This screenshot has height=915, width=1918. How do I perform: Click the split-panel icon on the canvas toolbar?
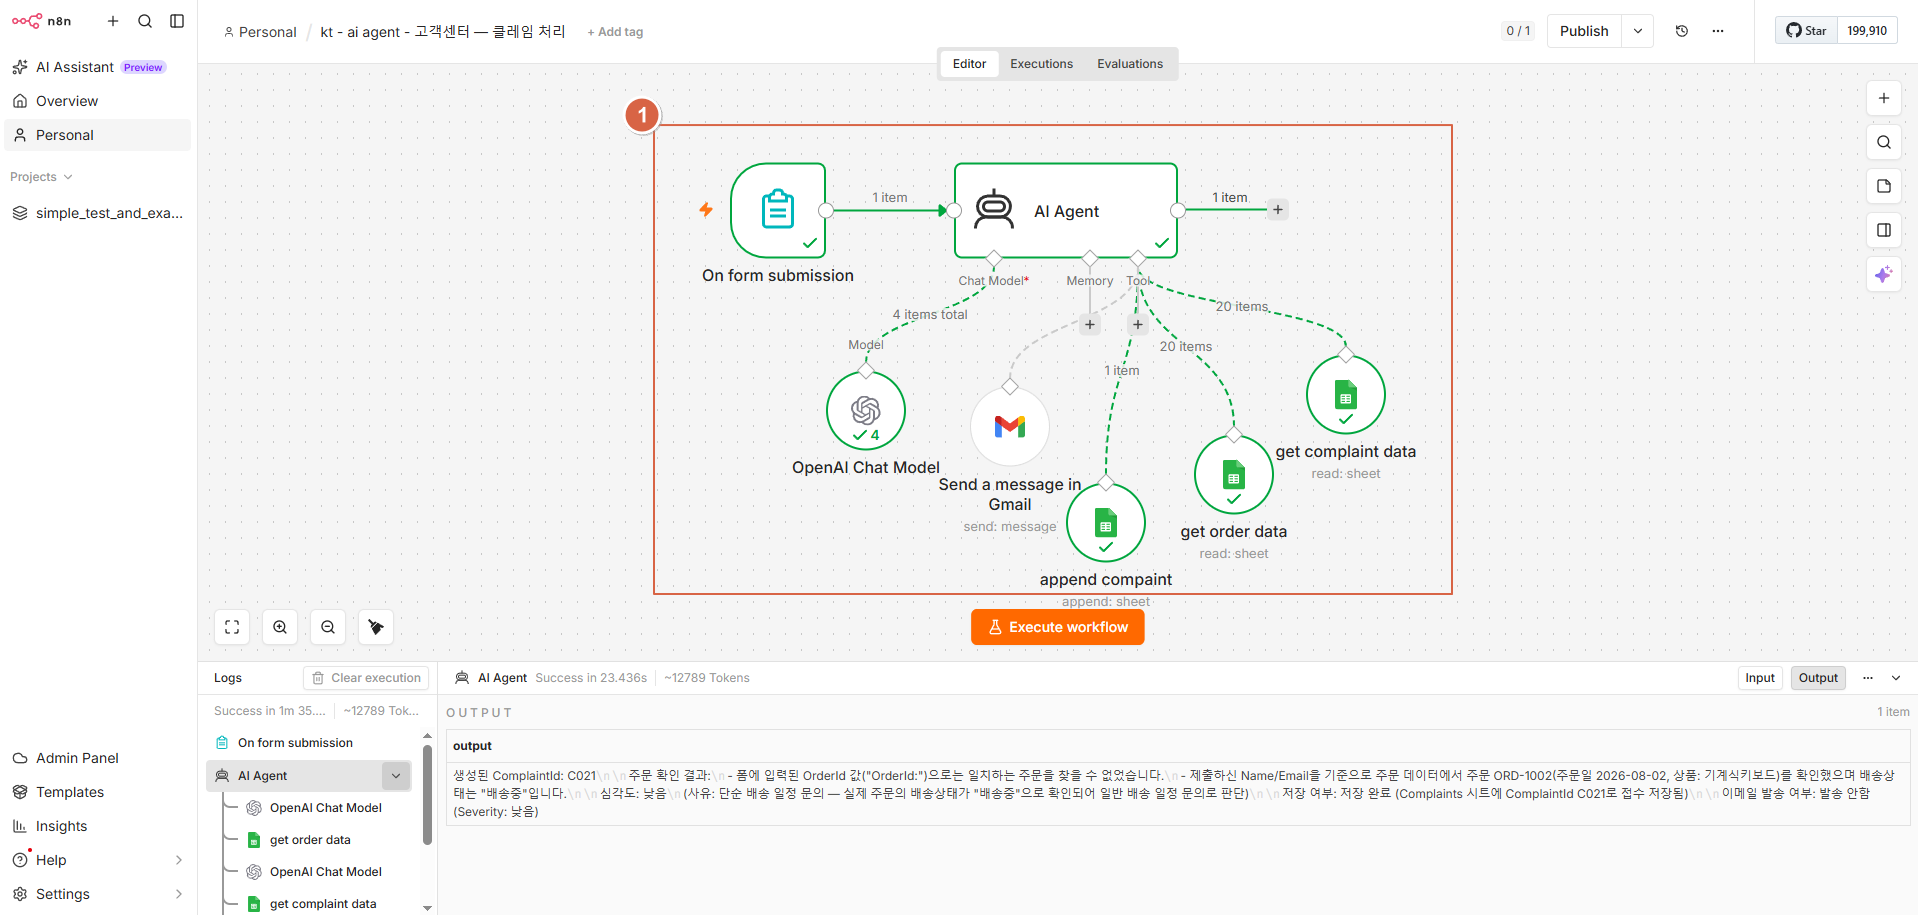click(x=1884, y=230)
